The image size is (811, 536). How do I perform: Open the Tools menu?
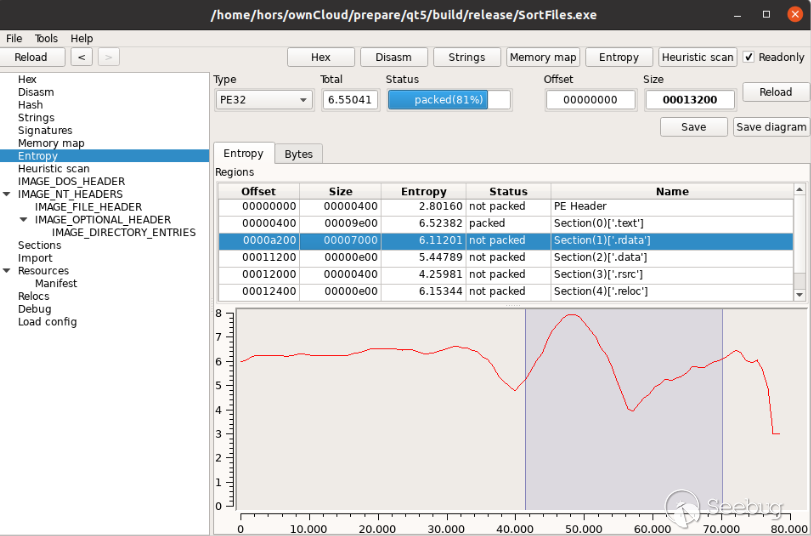[46, 38]
